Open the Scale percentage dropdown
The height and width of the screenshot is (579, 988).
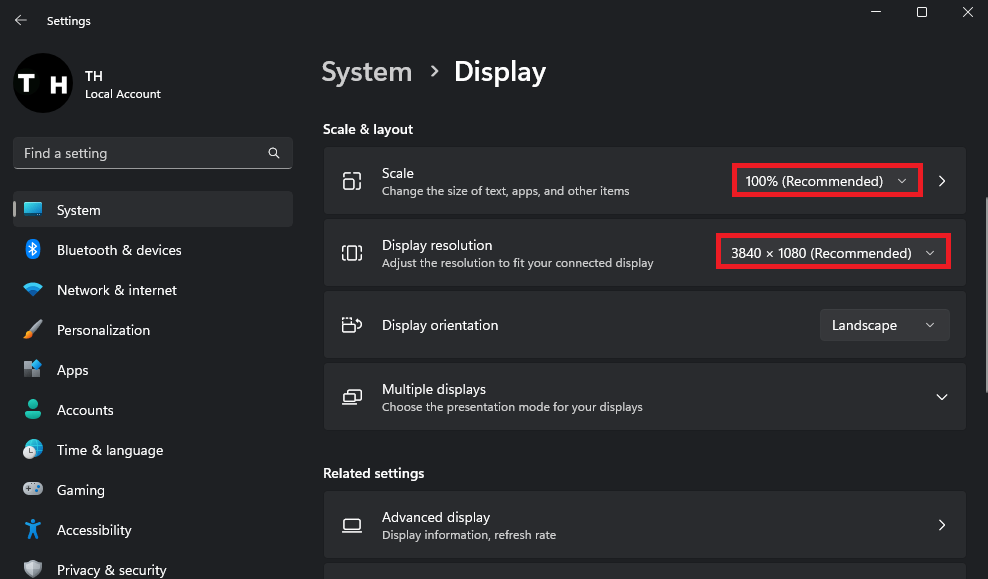[x=827, y=181]
